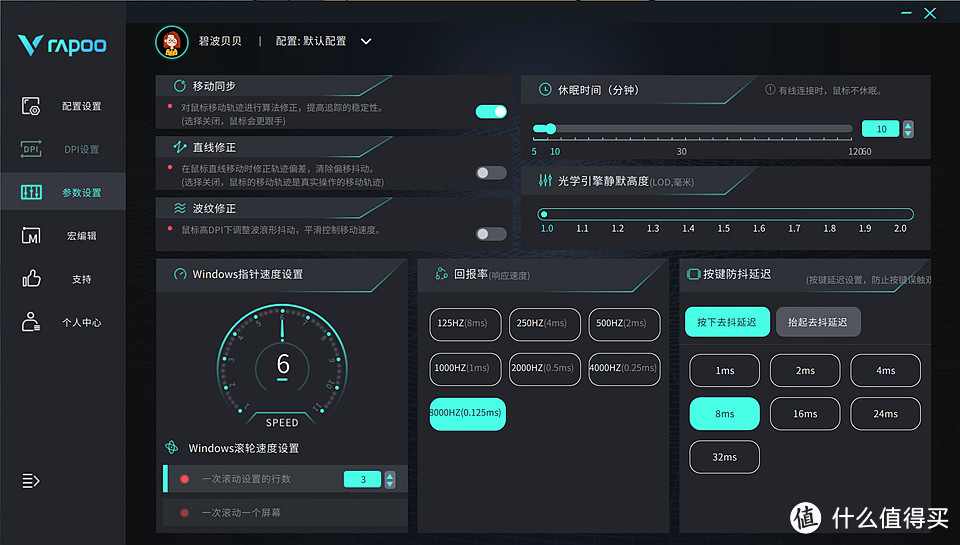The image size is (960, 545).
Task: Set debounce delay to 1ms
Action: point(724,370)
